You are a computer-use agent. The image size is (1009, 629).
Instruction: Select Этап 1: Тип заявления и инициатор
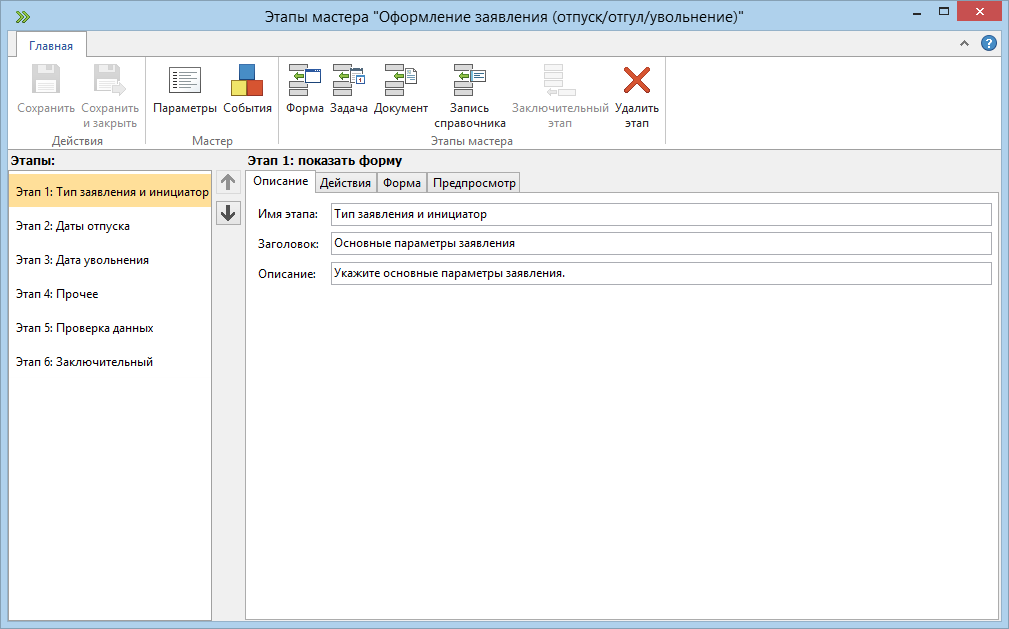tap(110, 191)
